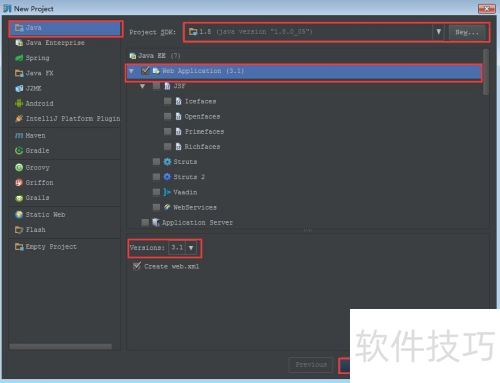Screen dimensions: 500x383
Task: Click the Icefaces file icon
Action: (x=179, y=101)
